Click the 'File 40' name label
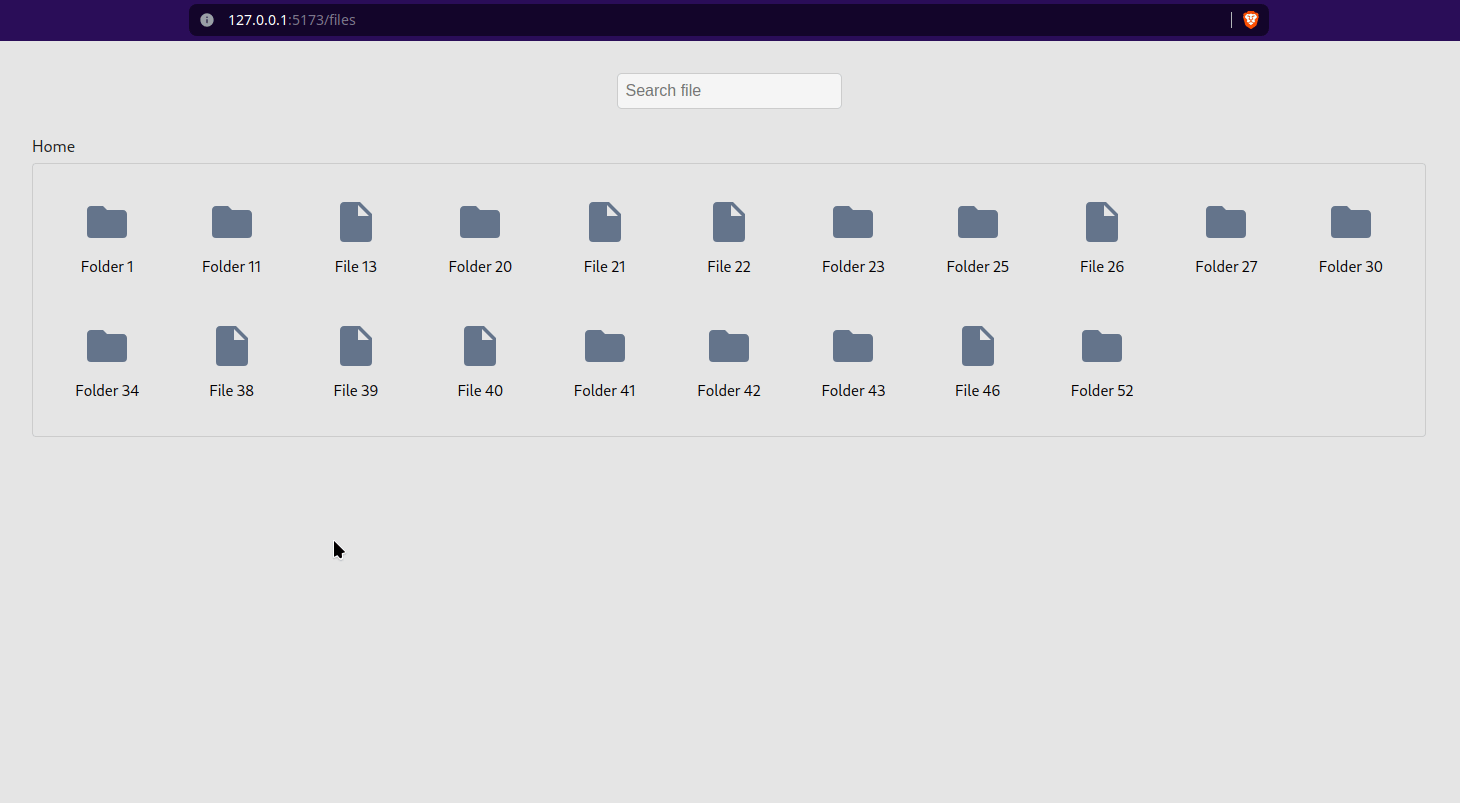This screenshot has height=803, width=1460. (x=480, y=391)
